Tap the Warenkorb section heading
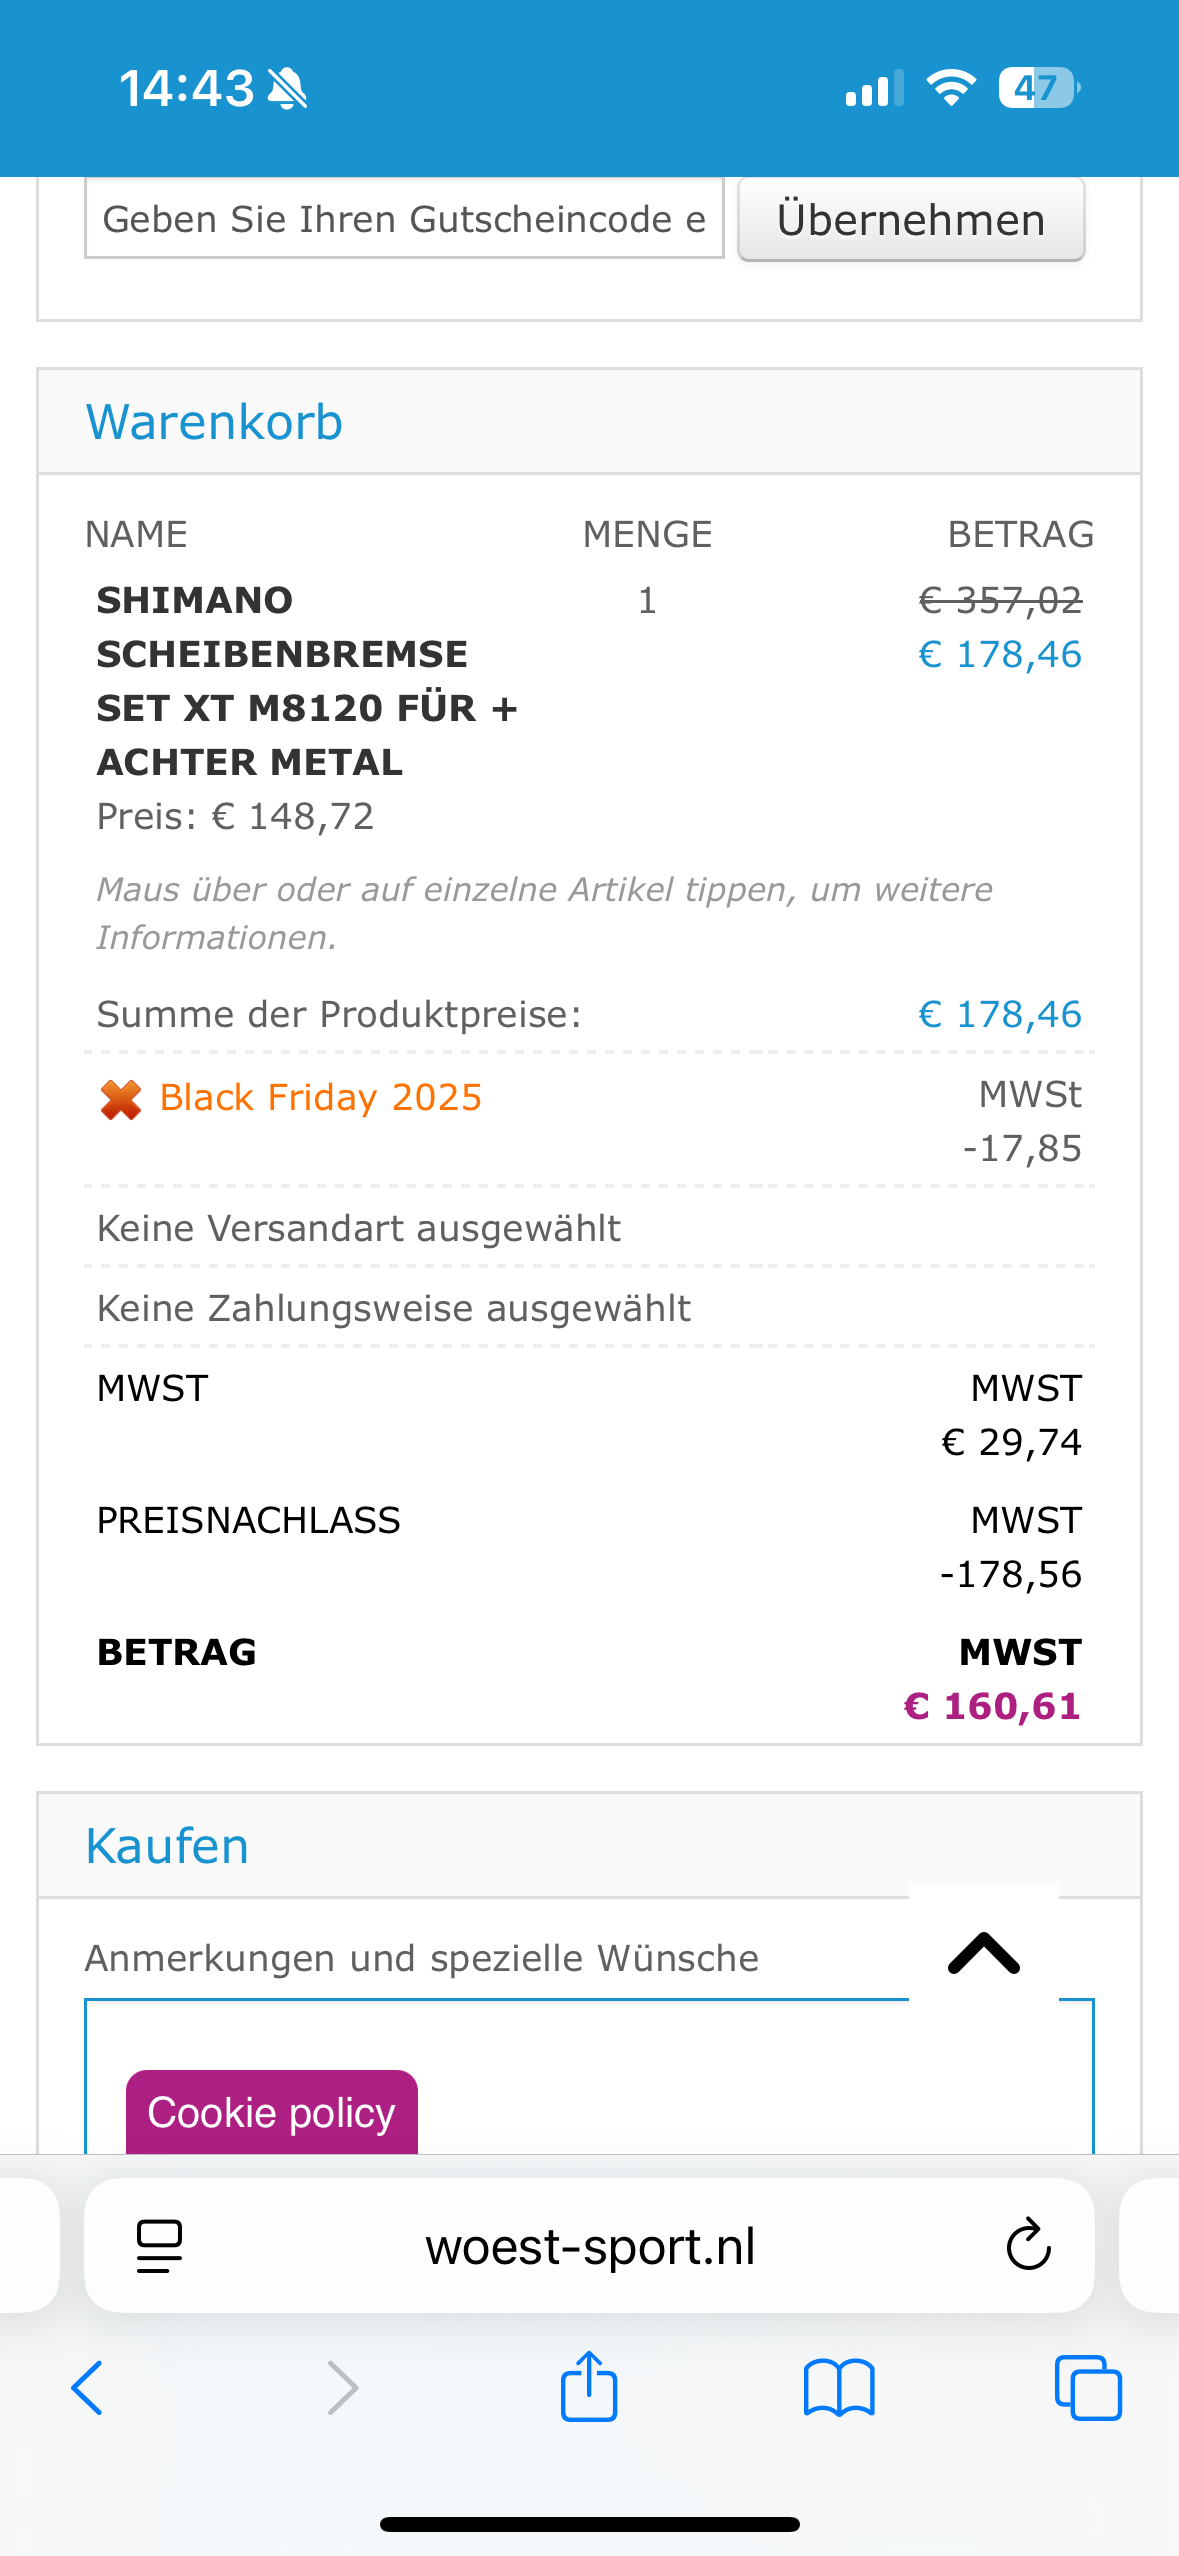 click(215, 422)
